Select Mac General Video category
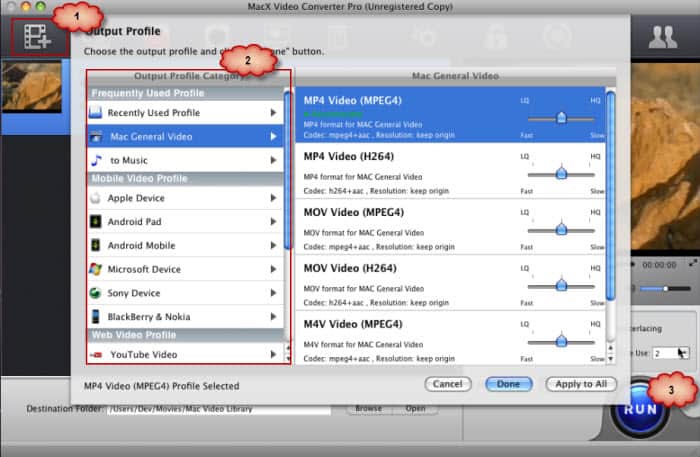This screenshot has height=457, width=700. 185,137
